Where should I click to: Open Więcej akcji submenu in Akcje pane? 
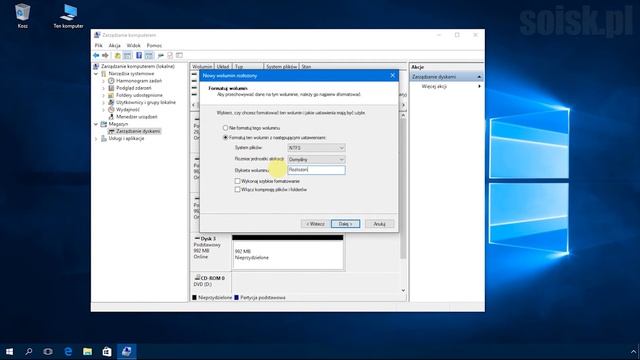(x=447, y=87)
